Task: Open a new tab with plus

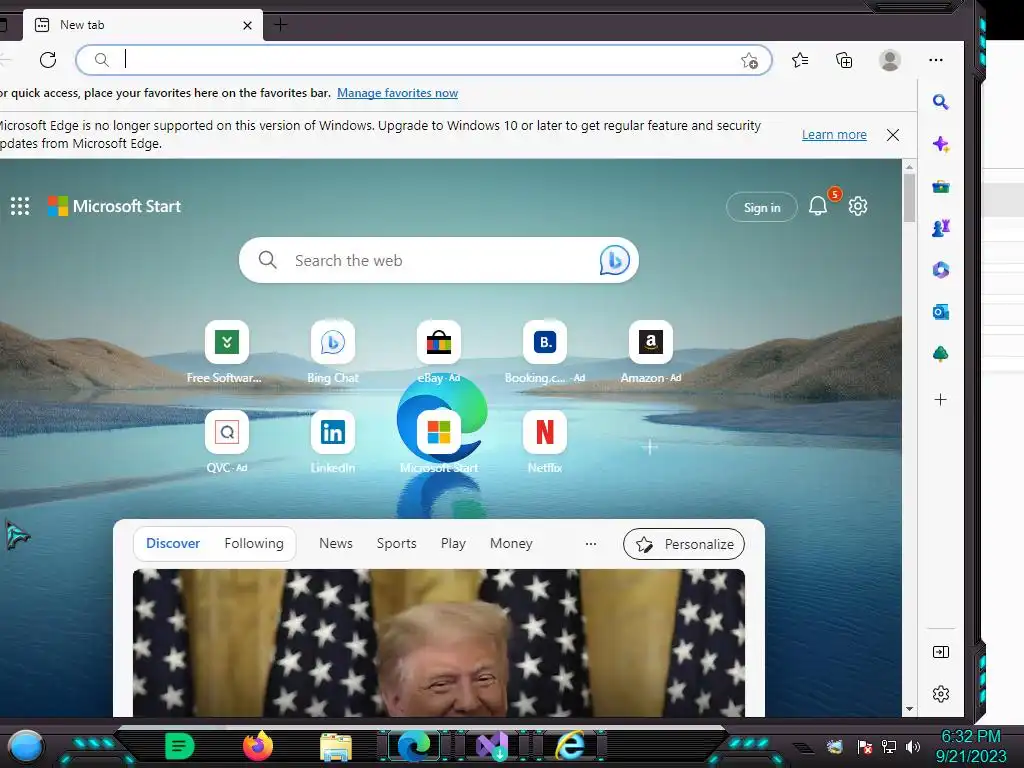Action: coord(280,25)
